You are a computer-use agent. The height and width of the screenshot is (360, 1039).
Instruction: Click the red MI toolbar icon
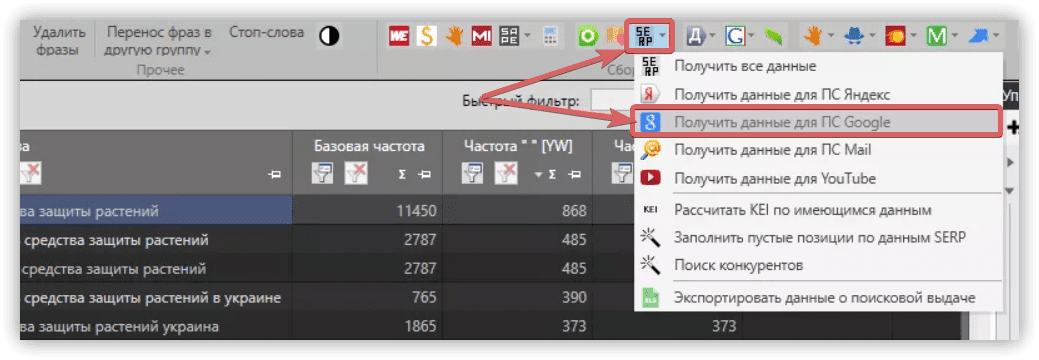[482, 36]
